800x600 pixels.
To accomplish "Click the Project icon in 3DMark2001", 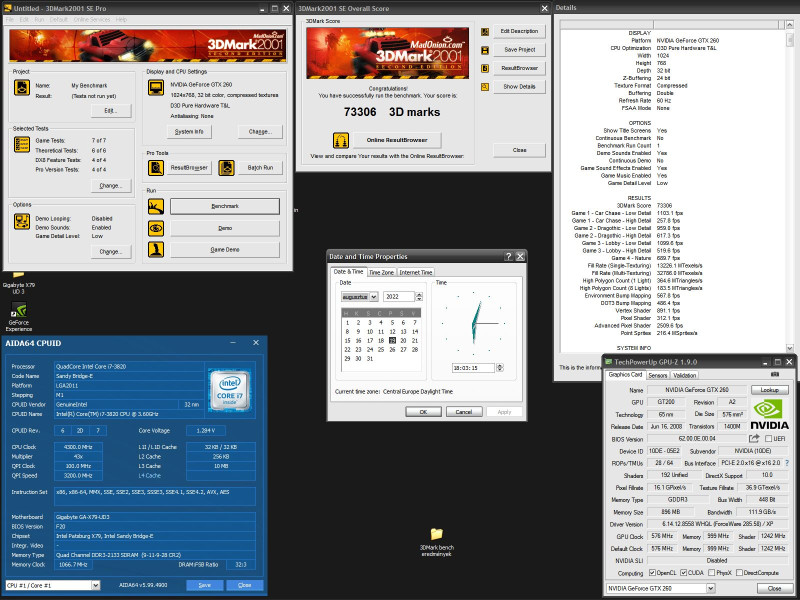I will click(21, 88).
